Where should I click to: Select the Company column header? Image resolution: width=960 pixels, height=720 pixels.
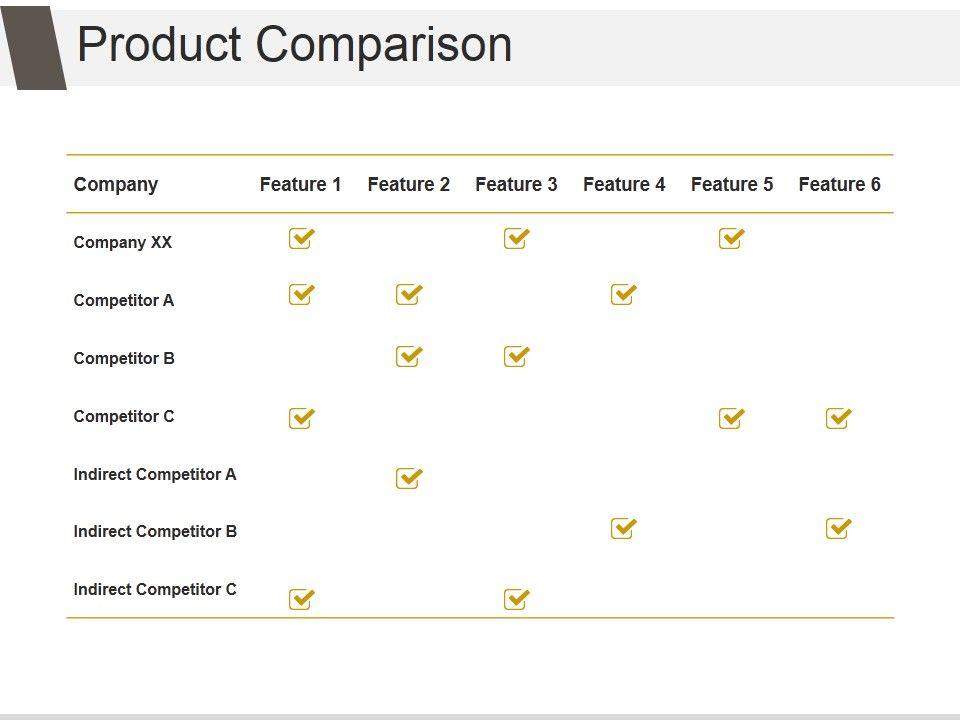(x=116, y=185)
